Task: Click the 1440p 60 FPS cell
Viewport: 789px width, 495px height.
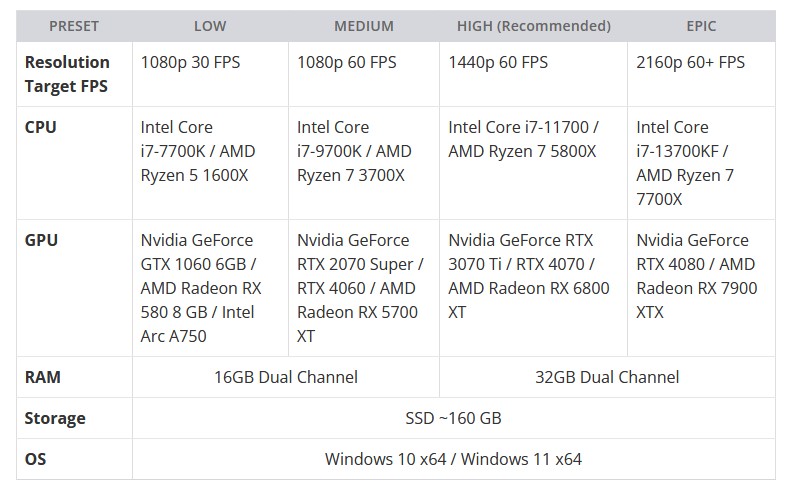Action: coord(498,62)
